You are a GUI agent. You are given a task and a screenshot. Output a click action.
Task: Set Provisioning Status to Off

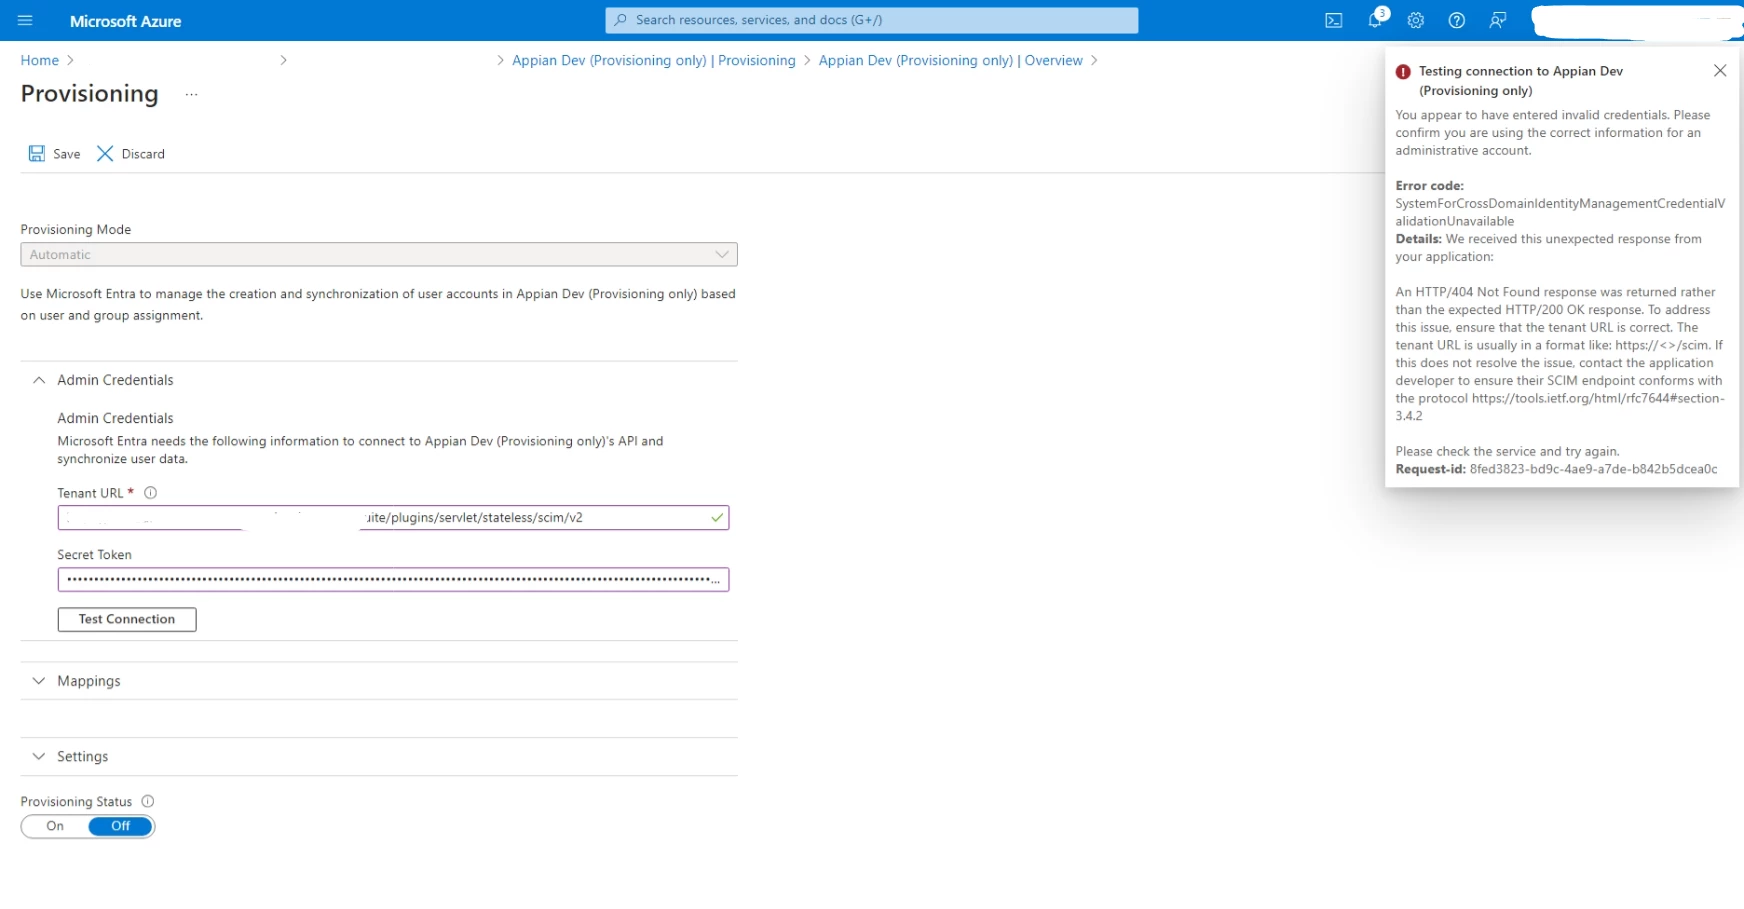pyautogui.click(x=121, y=827)
